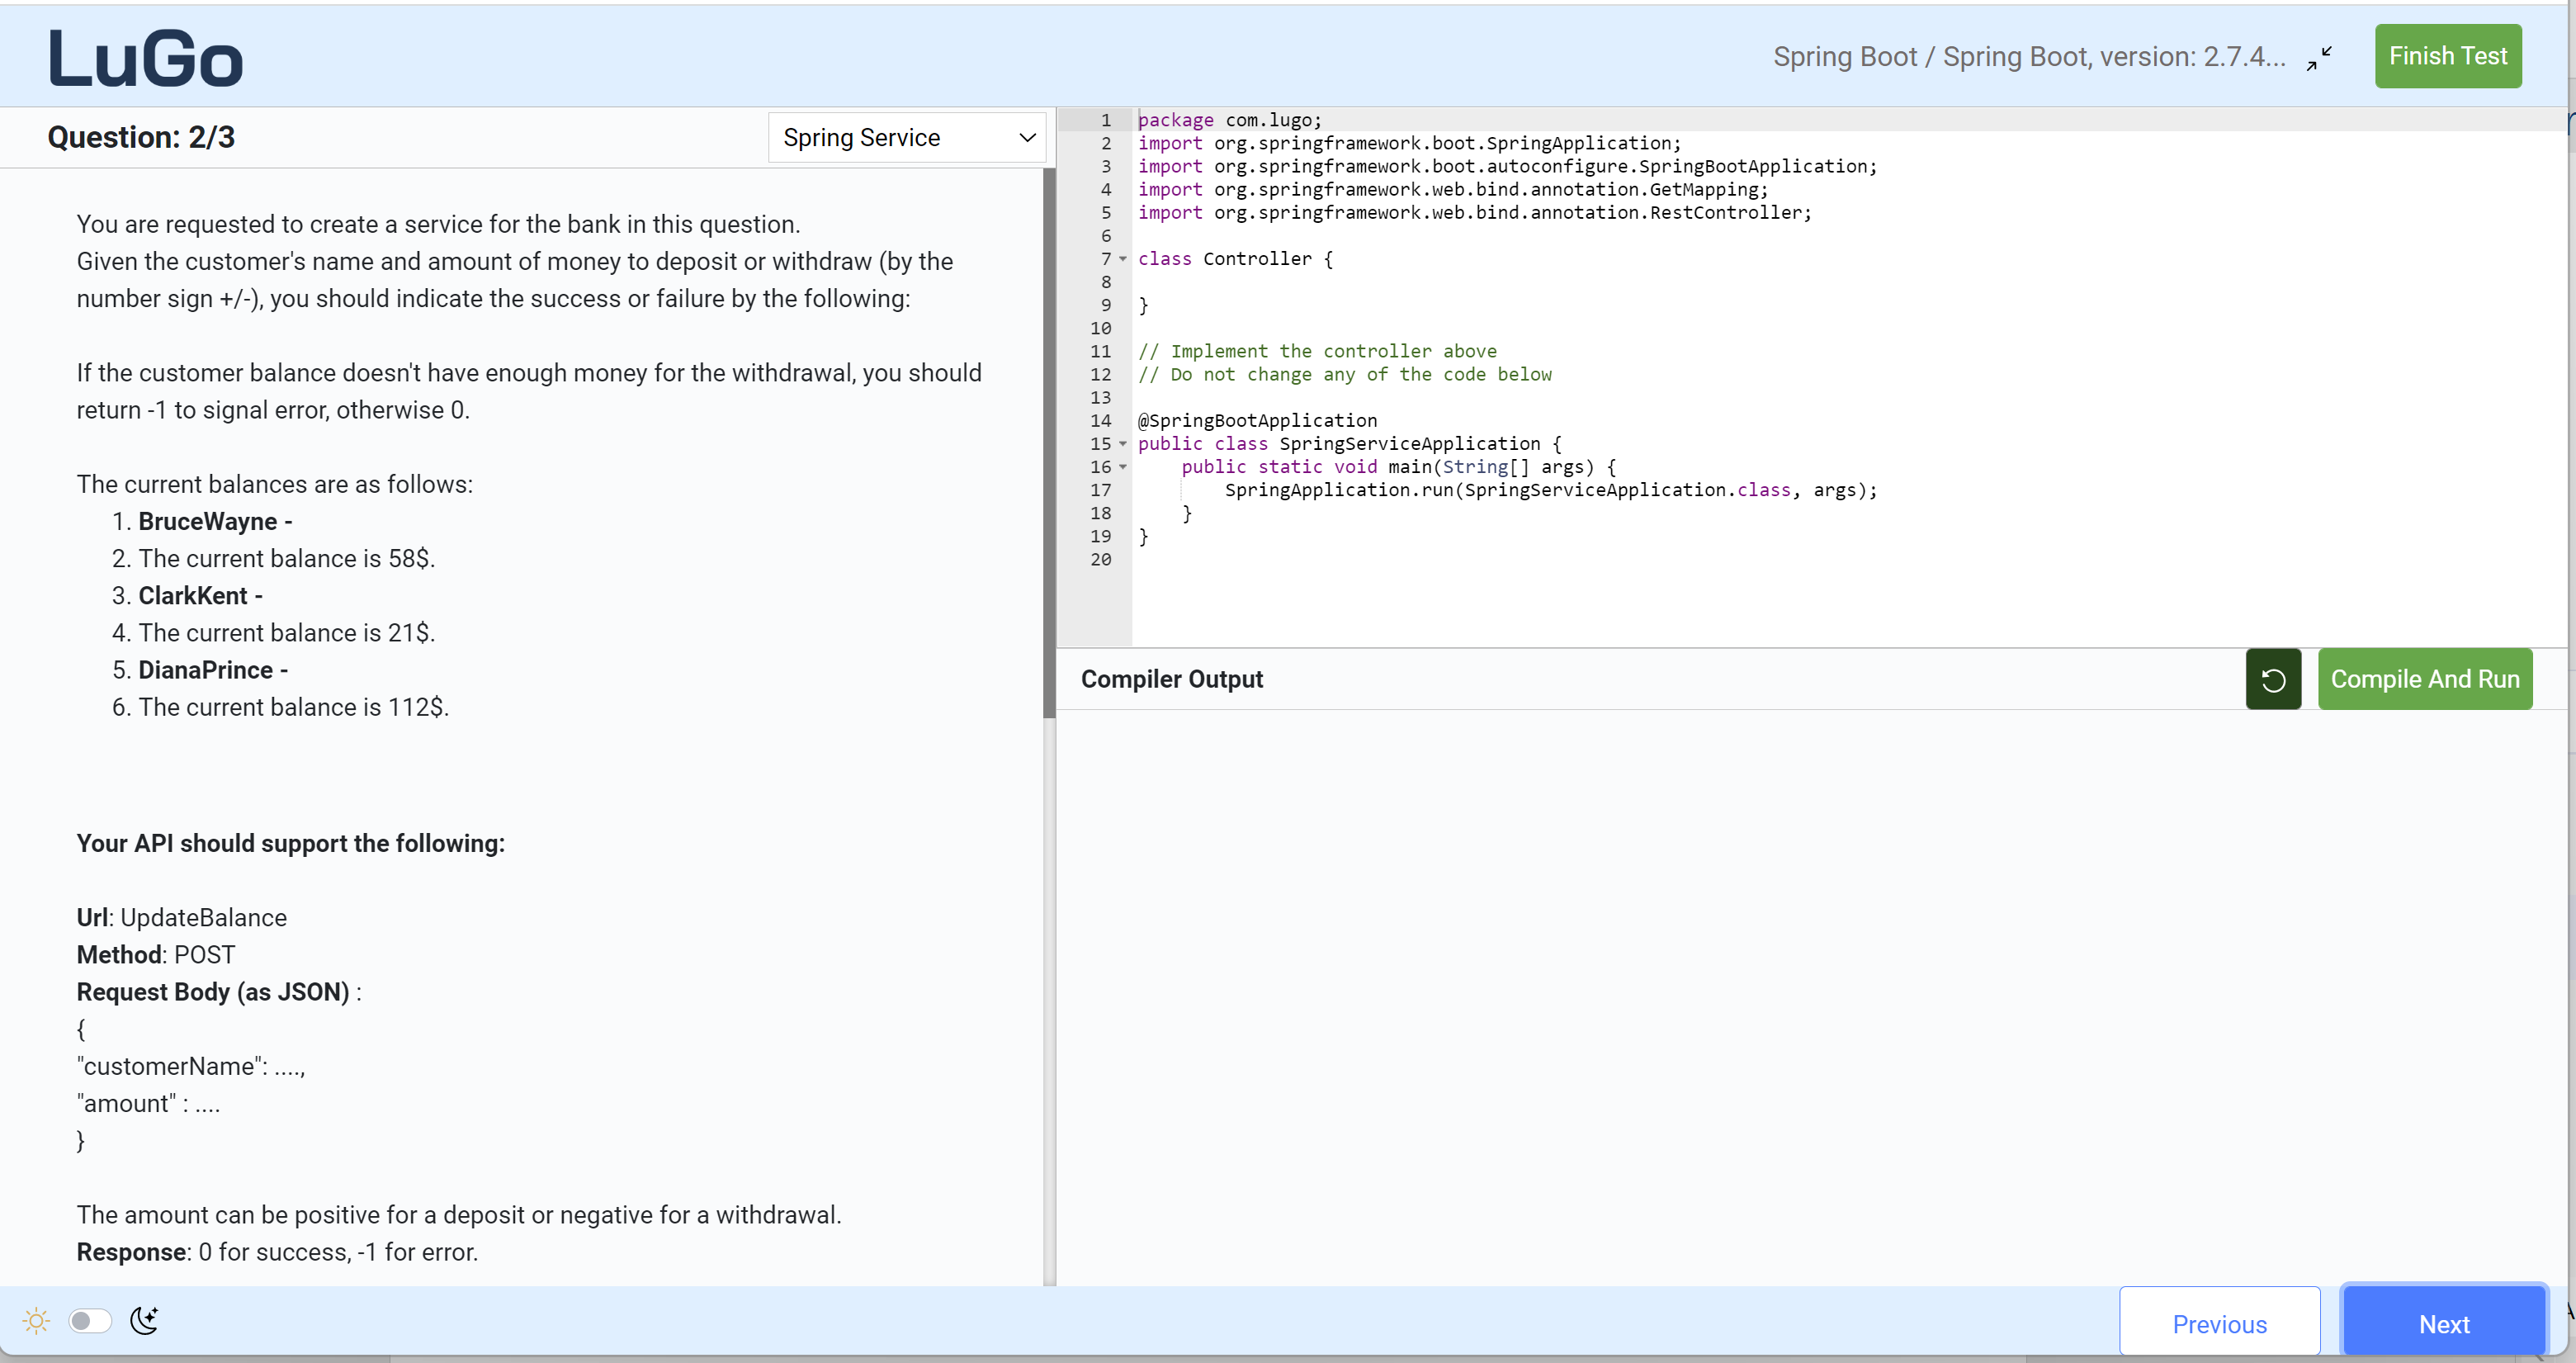Reset the code using the circular arrow icon
This screenshot has width=2576, height=1363.
coord(2272,679)
